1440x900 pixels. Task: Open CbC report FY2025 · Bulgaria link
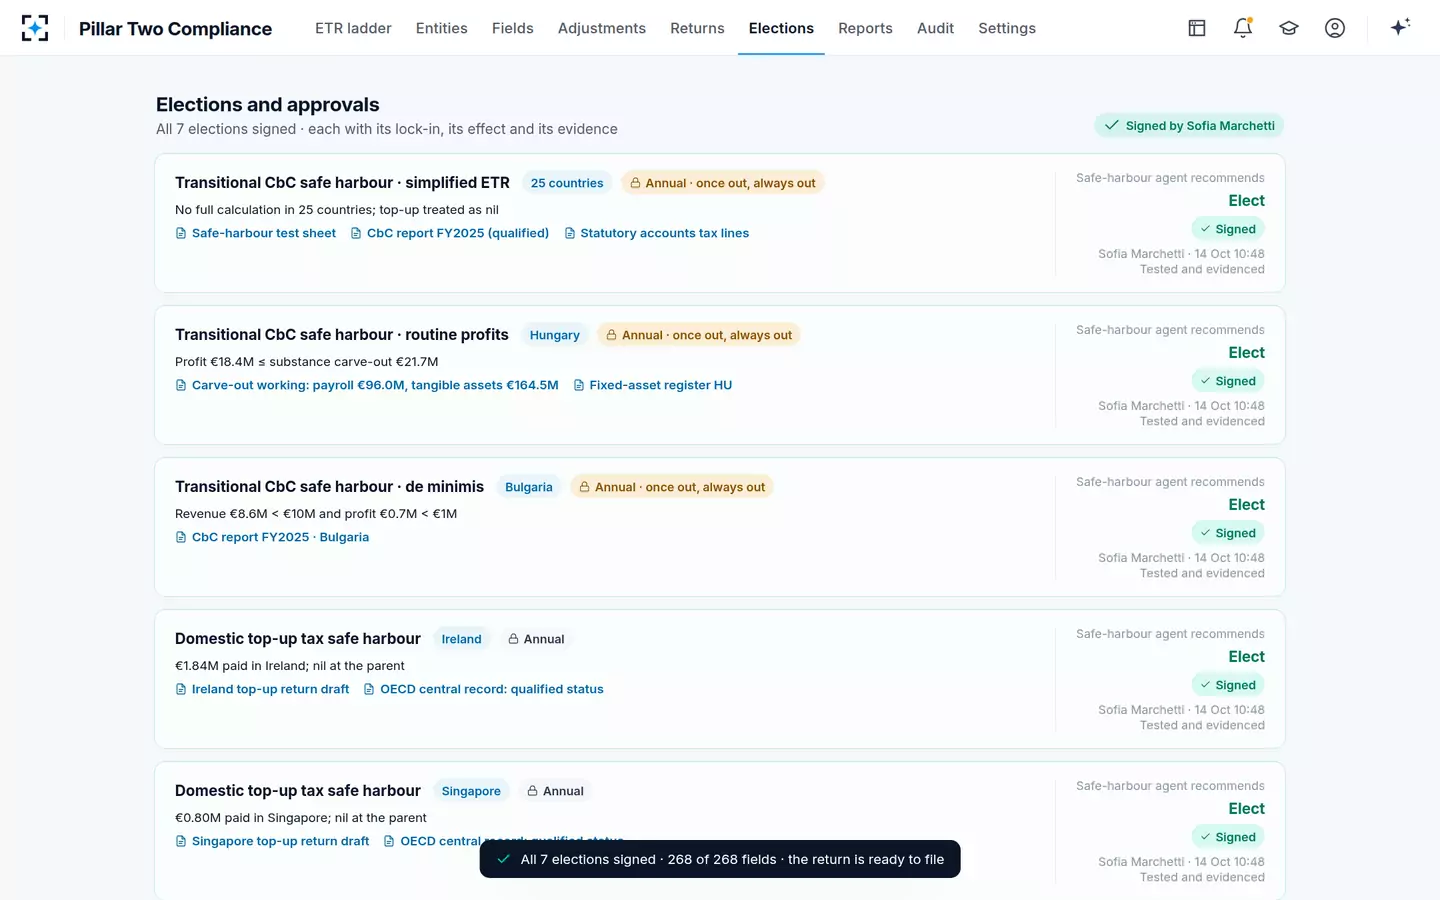(x=280, y=537)
